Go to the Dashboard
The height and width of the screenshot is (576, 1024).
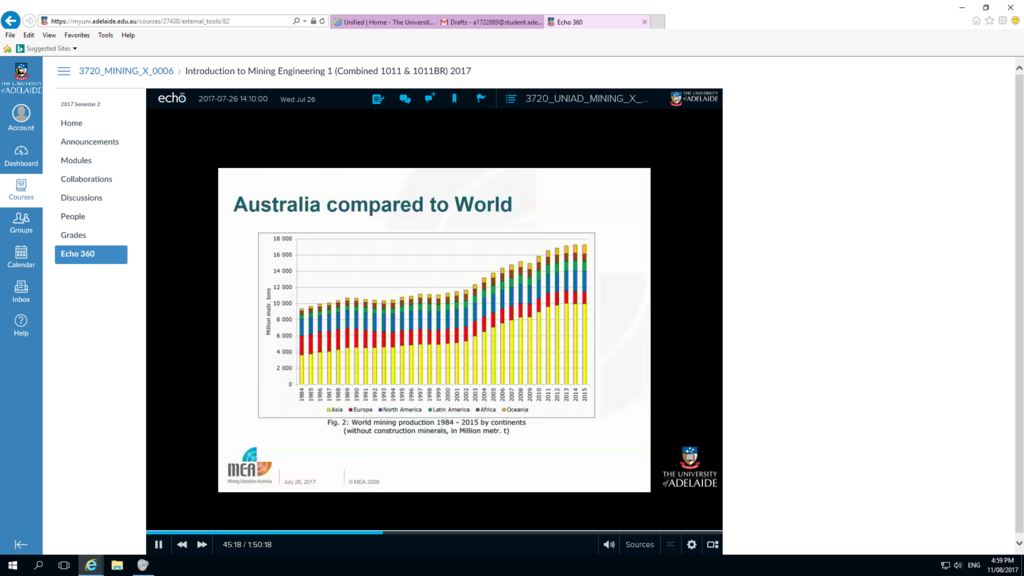[21, 156]
